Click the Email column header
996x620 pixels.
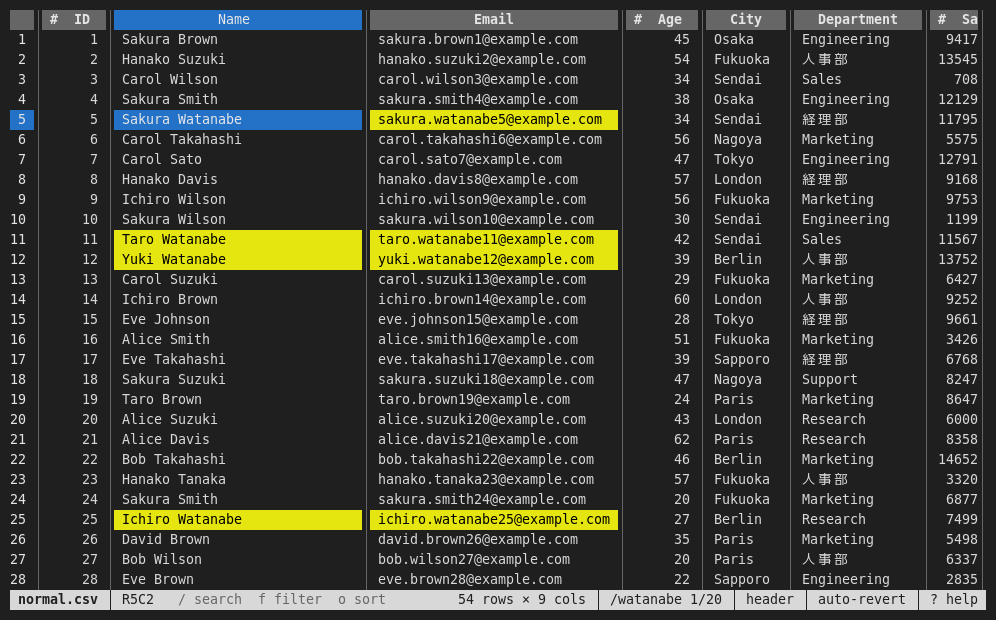click(x=494, y=20)
